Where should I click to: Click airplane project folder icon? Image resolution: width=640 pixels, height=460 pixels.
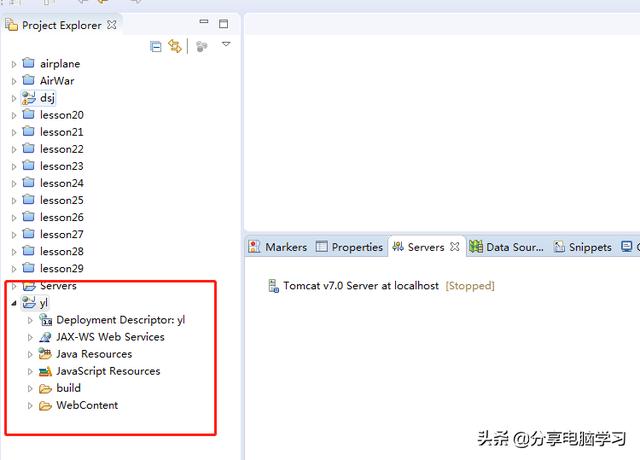28,63
